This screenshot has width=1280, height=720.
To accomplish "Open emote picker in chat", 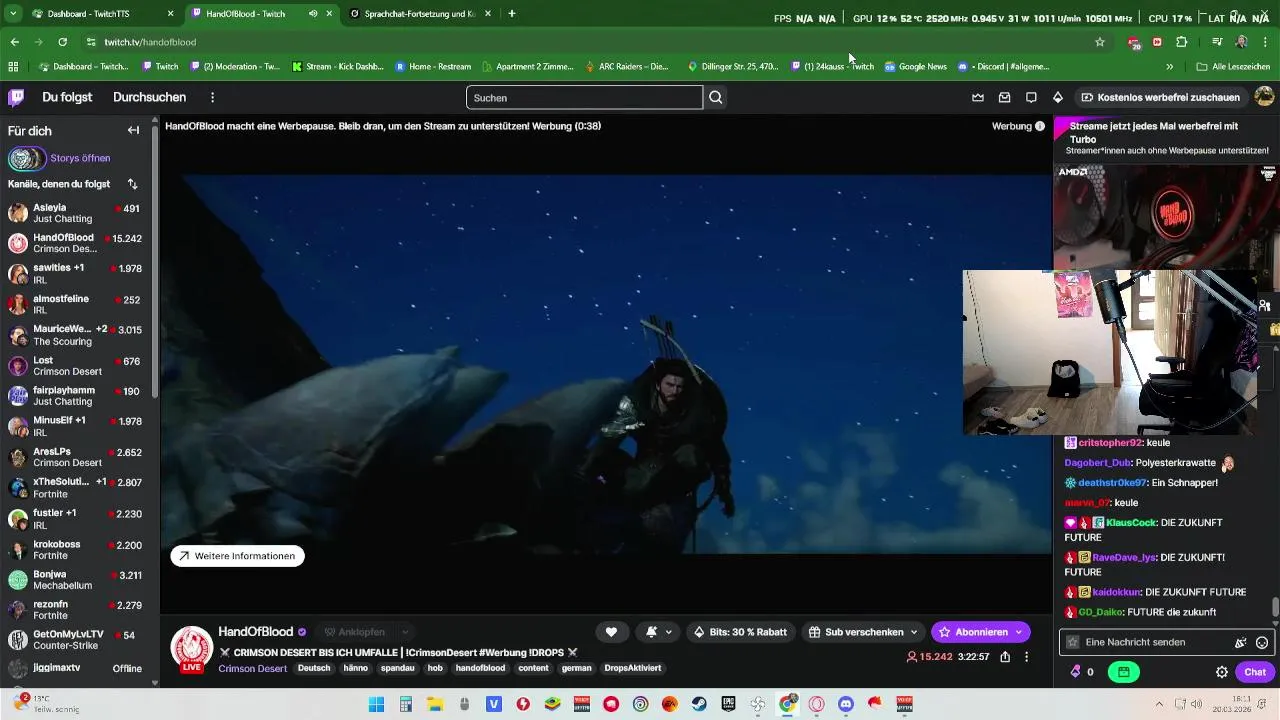I will (x=1262, y=642).
